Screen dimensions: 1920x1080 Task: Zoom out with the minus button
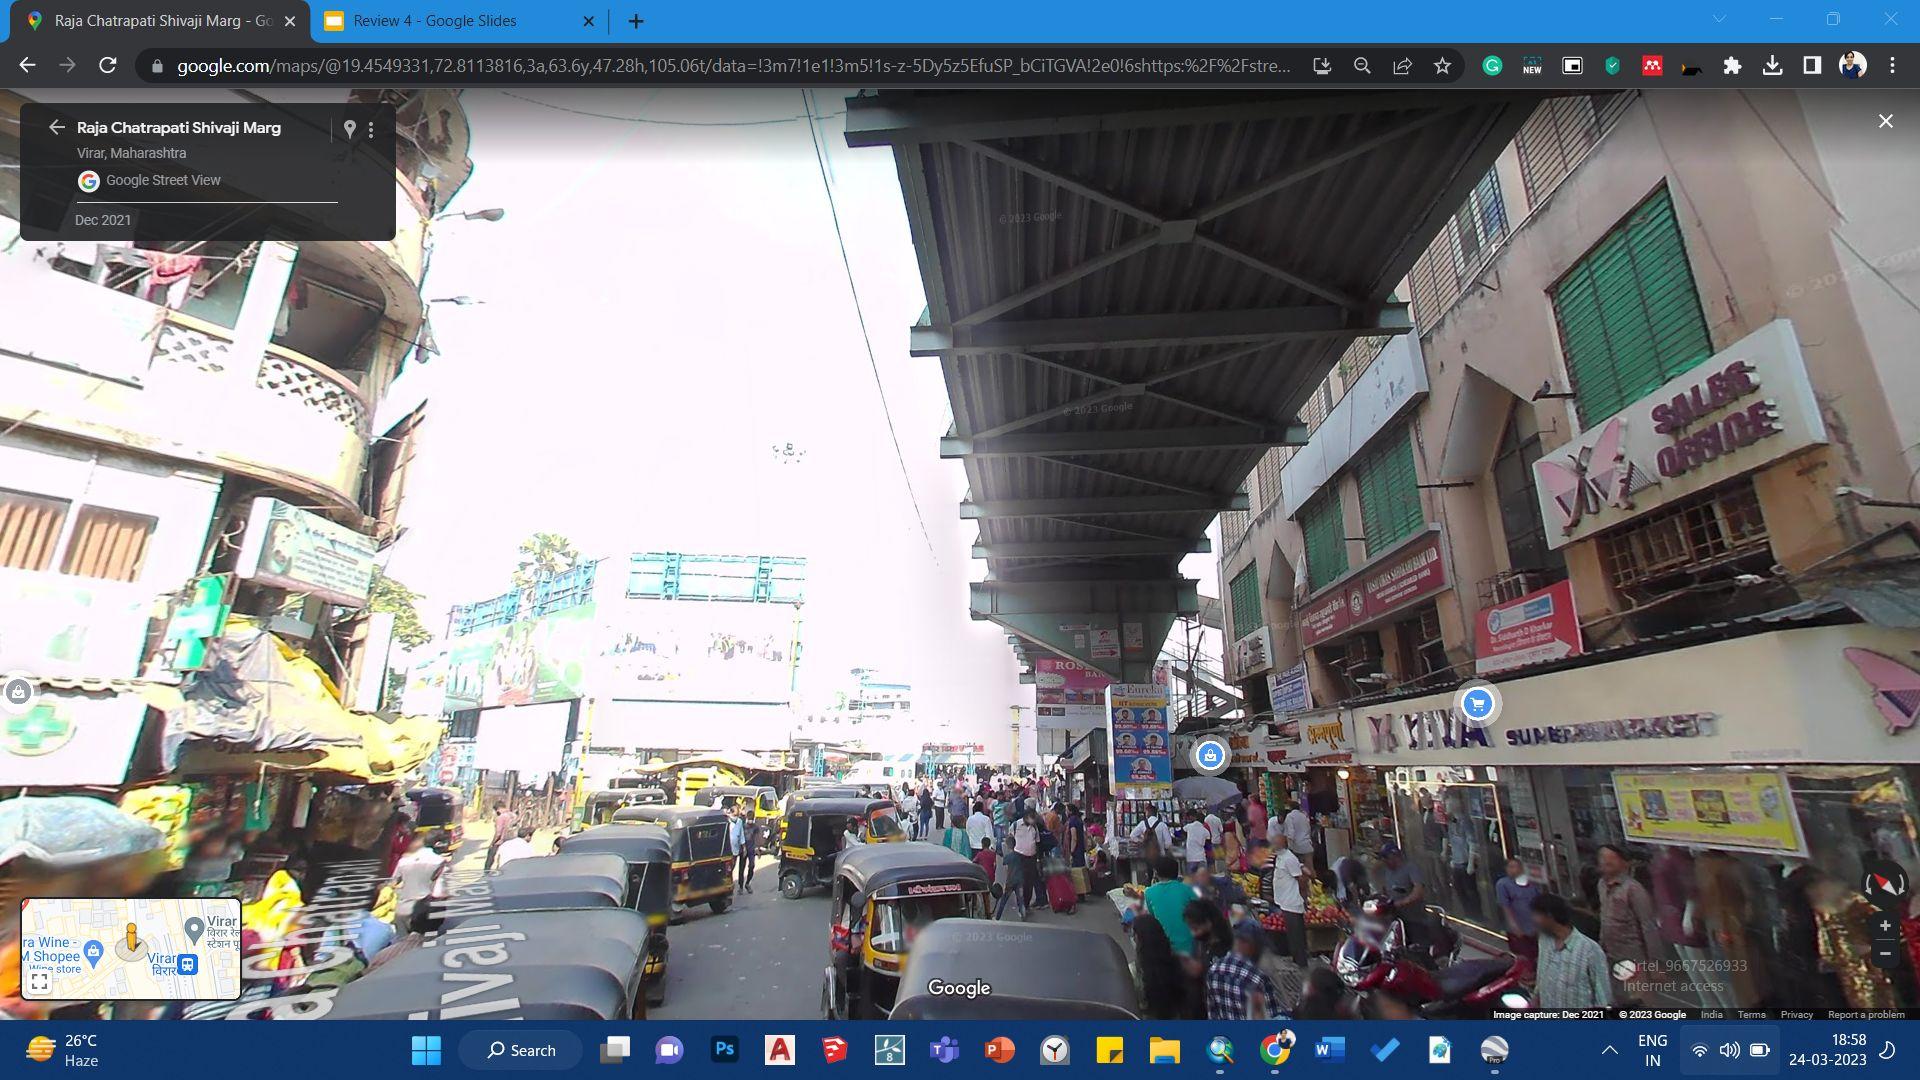(1885, 954)
